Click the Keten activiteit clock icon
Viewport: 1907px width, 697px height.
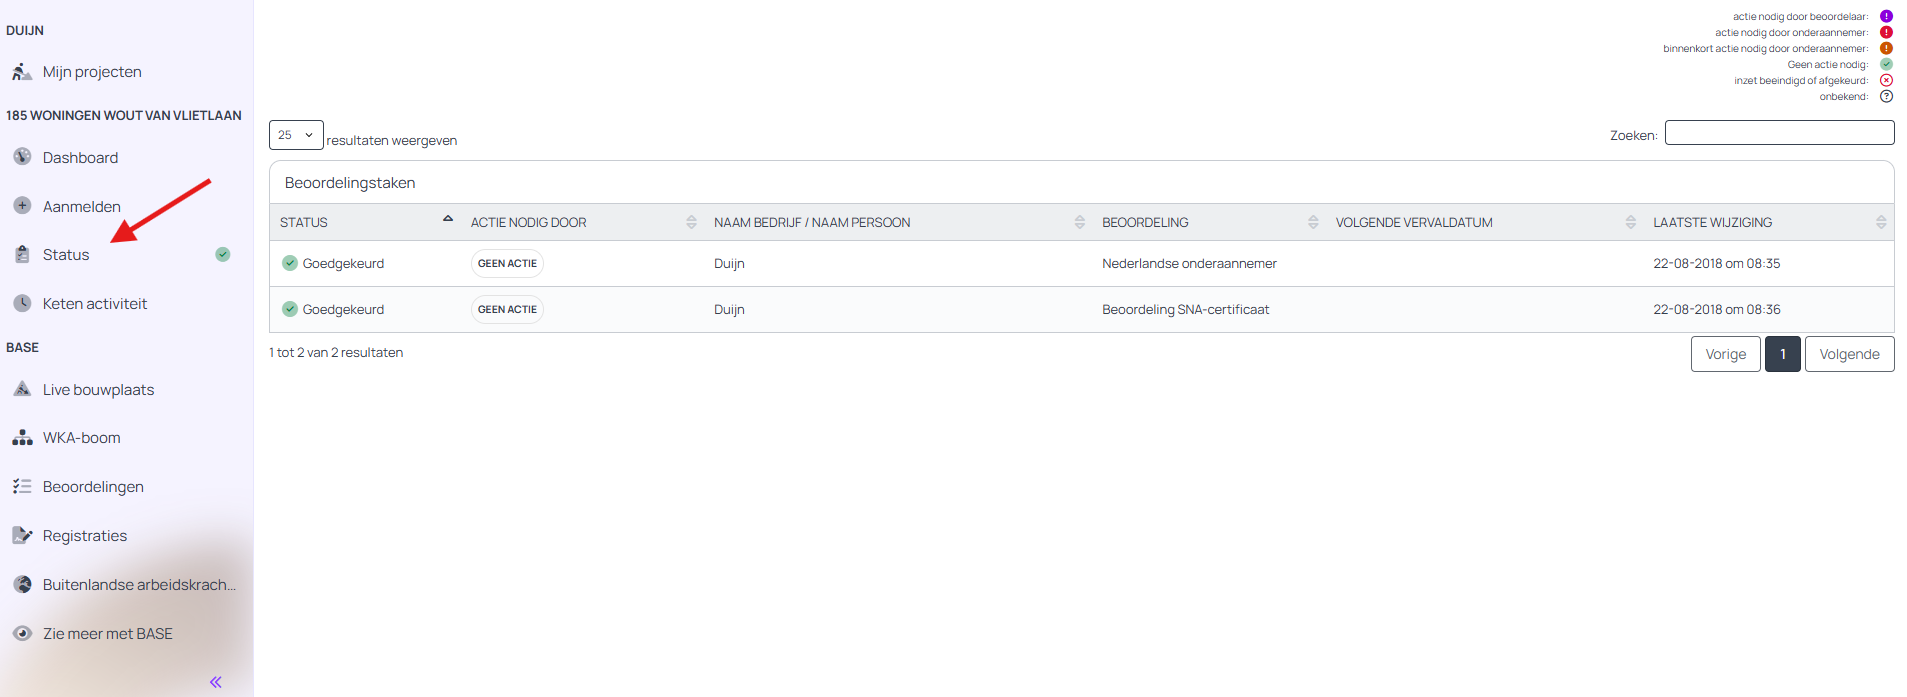pos(22,303)
